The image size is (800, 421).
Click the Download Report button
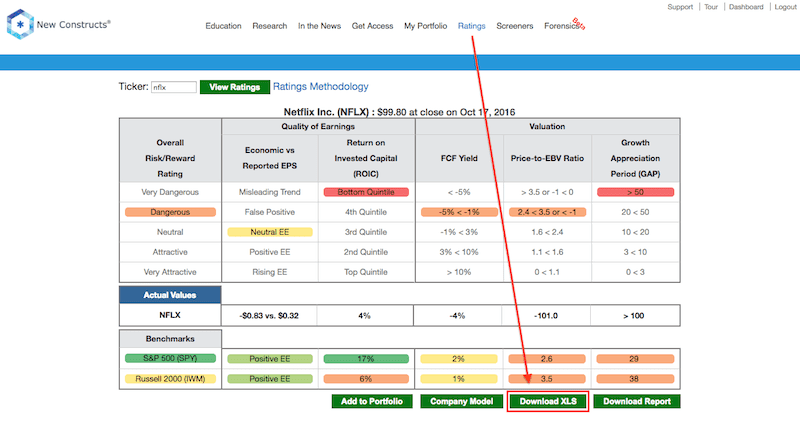click(637, 402)
